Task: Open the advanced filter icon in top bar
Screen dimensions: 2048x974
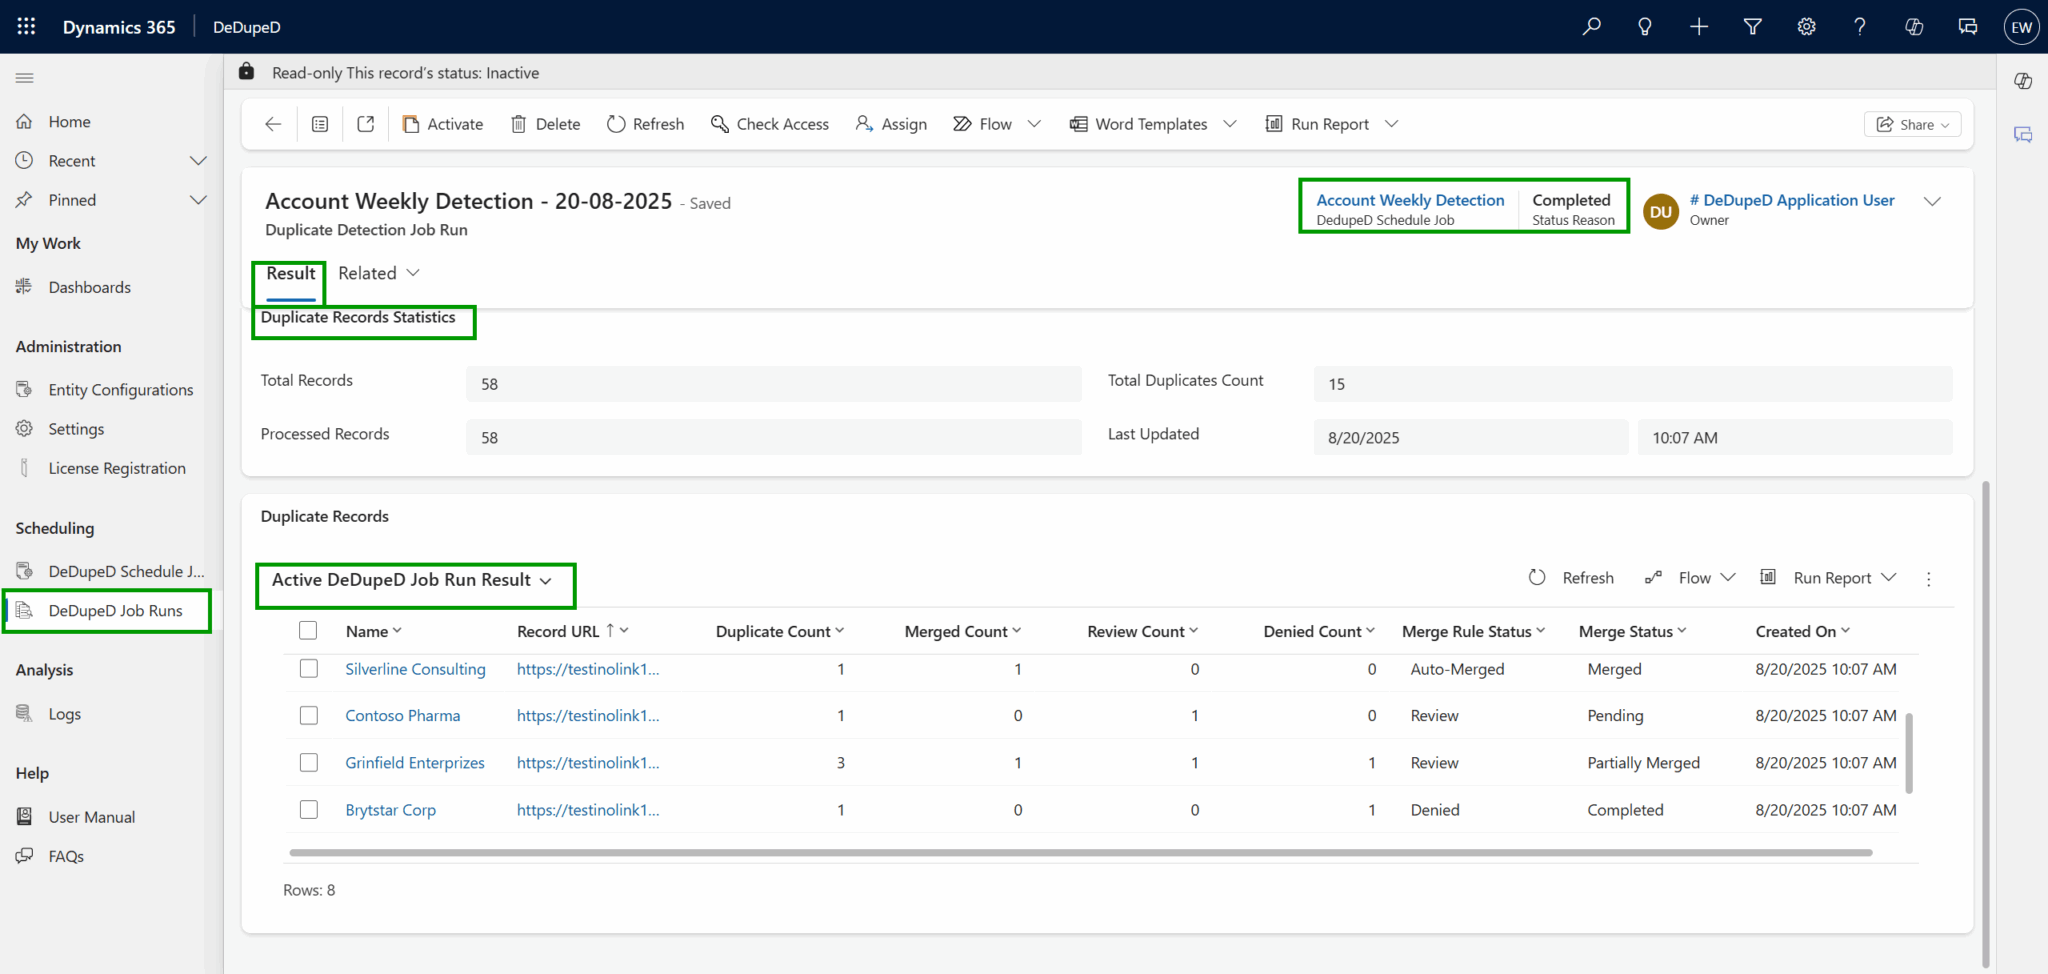Action: tap(1752, 26)
